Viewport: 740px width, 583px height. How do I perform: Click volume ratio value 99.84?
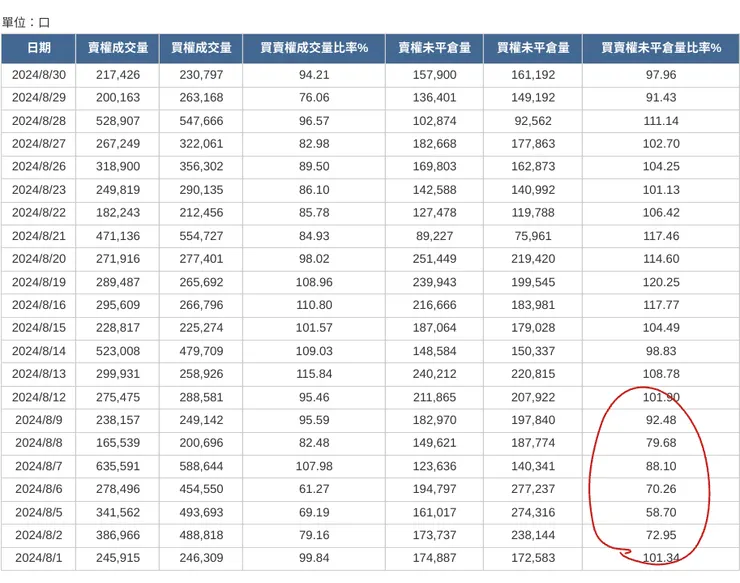(314, 558)
